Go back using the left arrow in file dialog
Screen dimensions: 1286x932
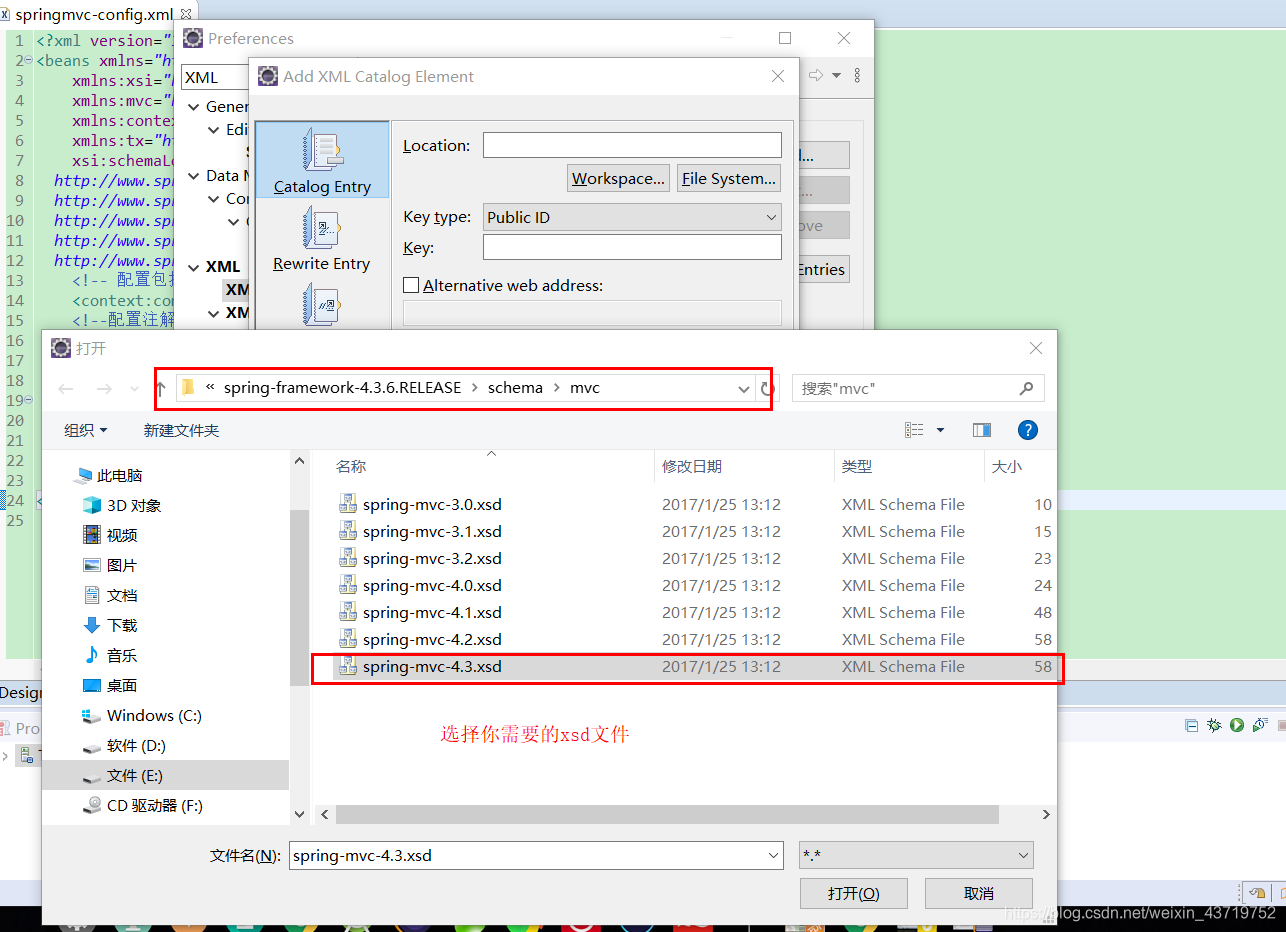[66, 389]
